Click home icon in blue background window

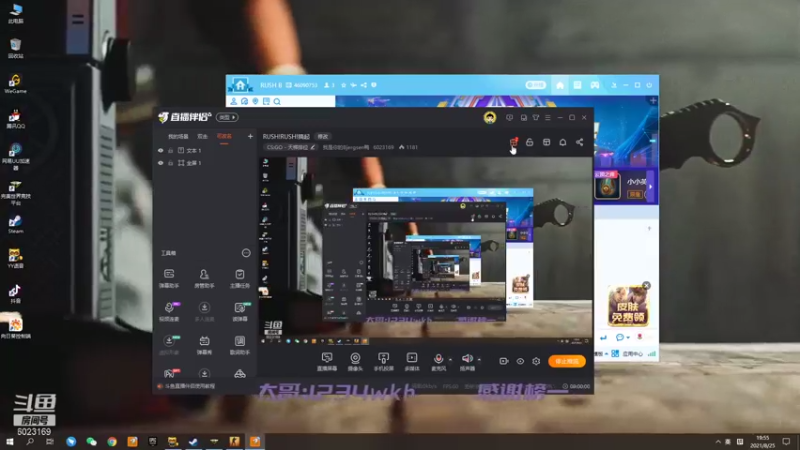point(560,85)
